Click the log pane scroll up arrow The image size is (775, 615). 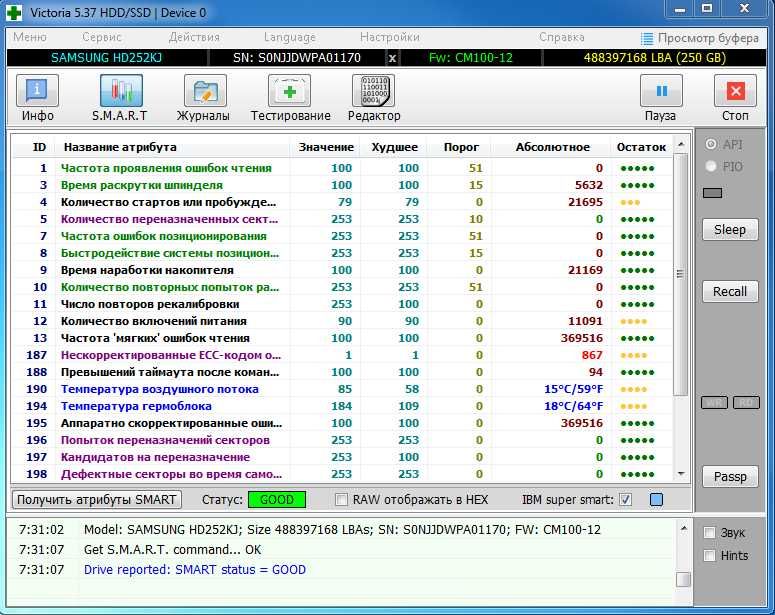(684, 528)
